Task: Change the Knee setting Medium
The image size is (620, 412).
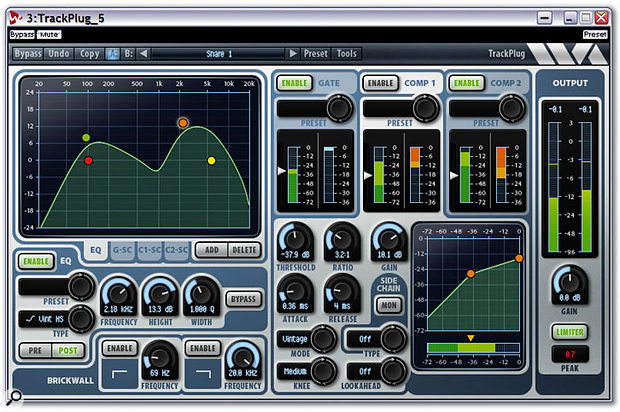Action: pyautogui.click(x=306, y=371)
